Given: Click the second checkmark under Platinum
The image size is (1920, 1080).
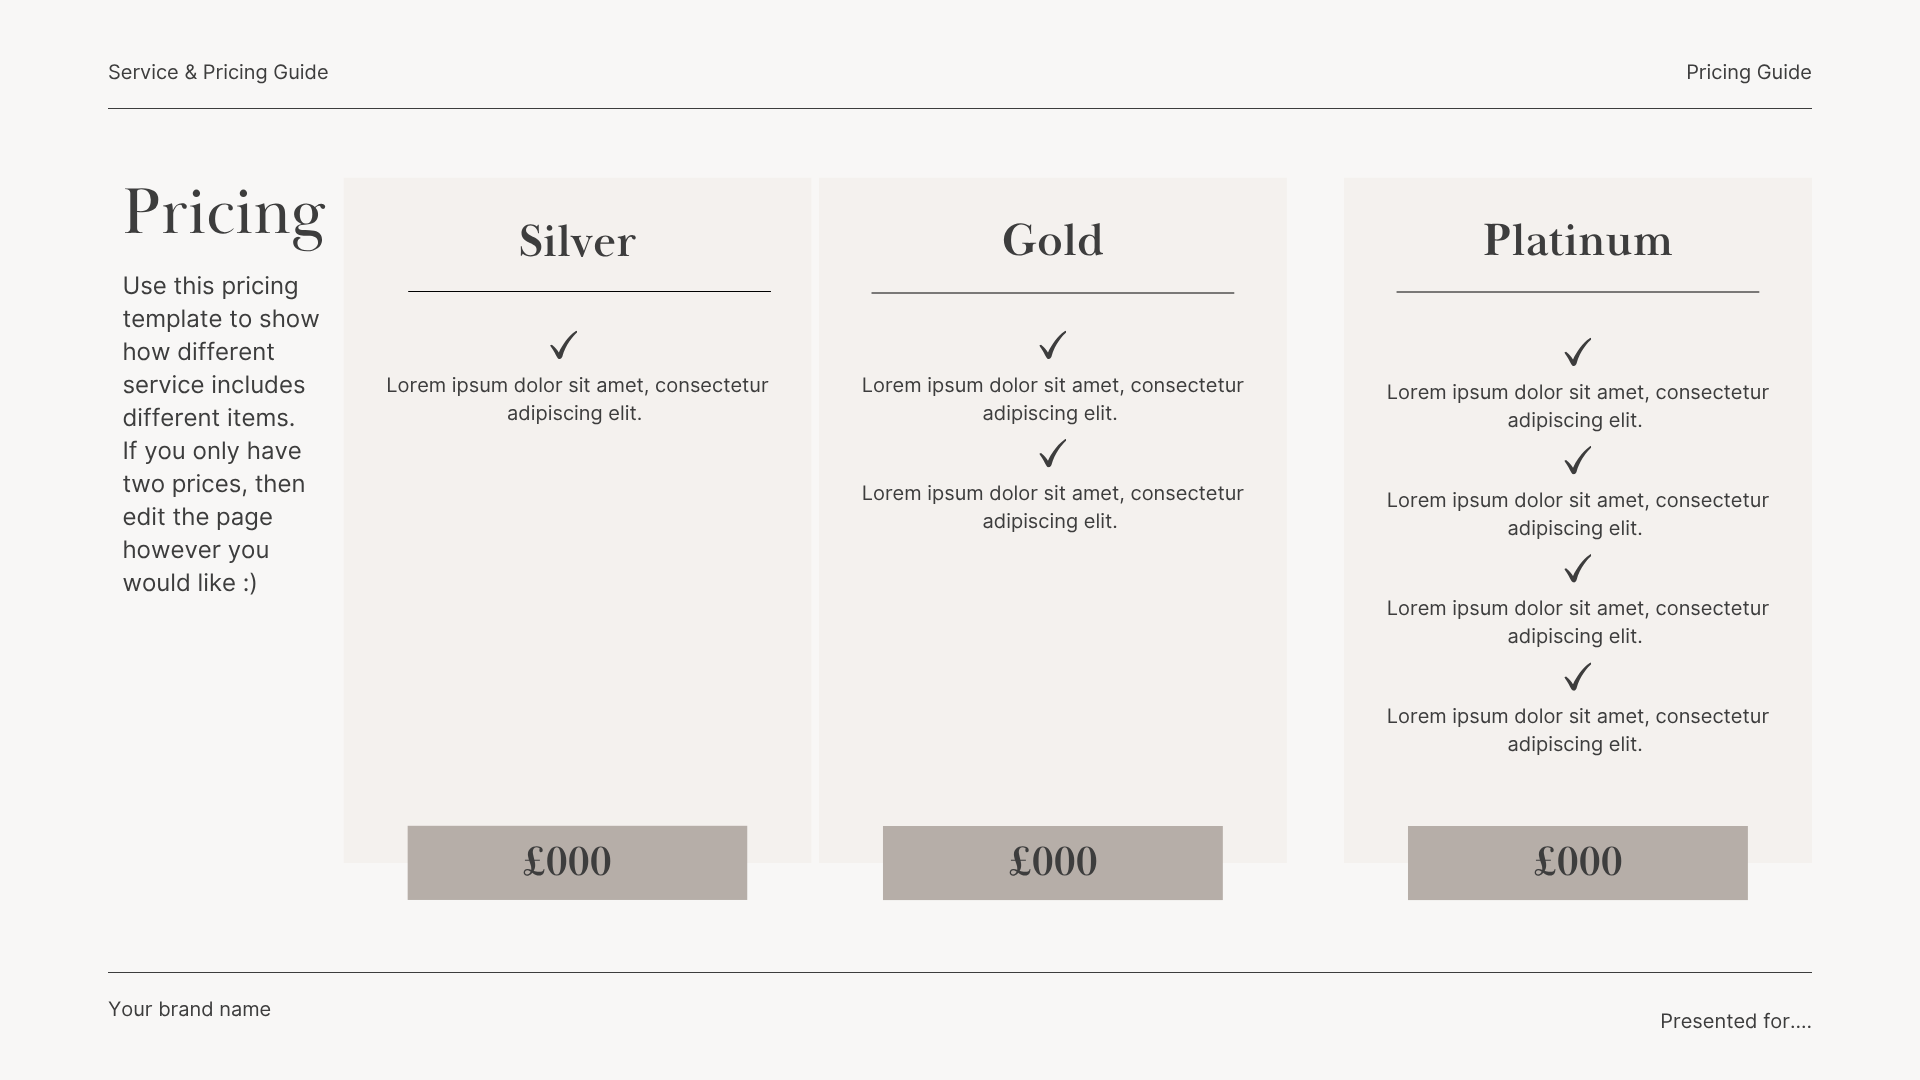Looking at the screenshot, I should point(1577,460).
